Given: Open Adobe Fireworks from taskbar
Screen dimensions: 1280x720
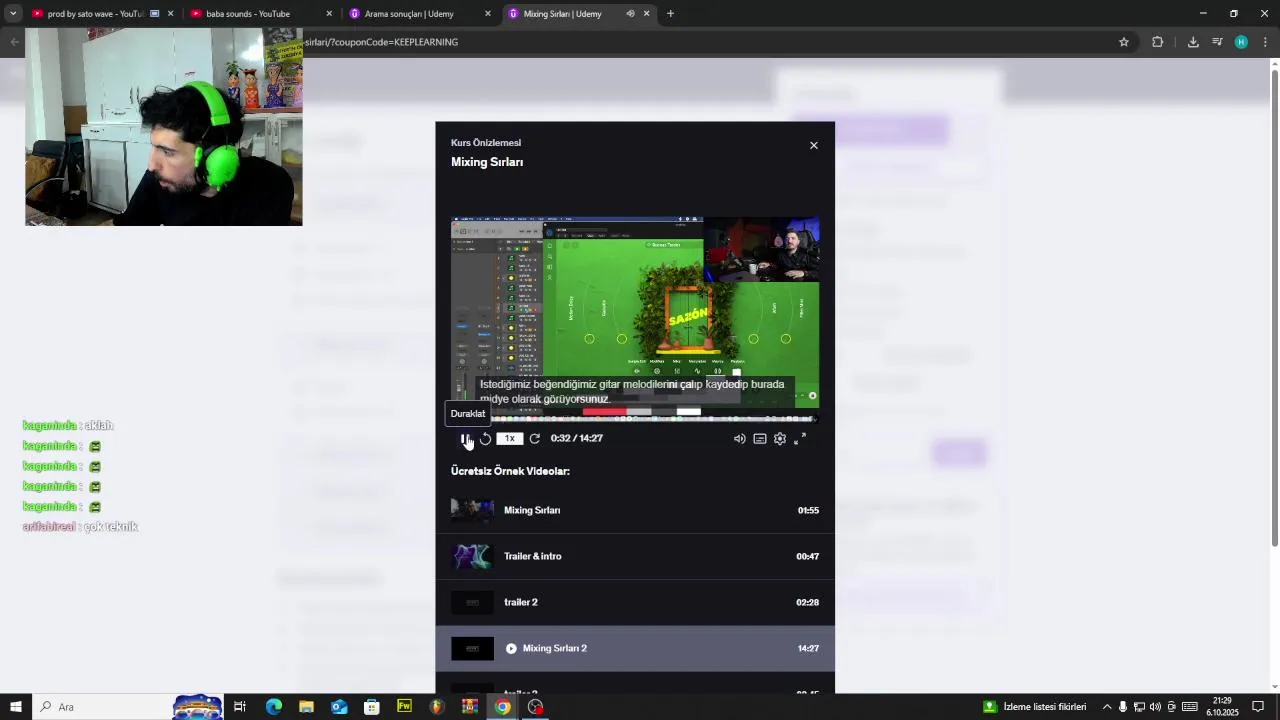Looking at the screenshot, I should tap(404, 707).
